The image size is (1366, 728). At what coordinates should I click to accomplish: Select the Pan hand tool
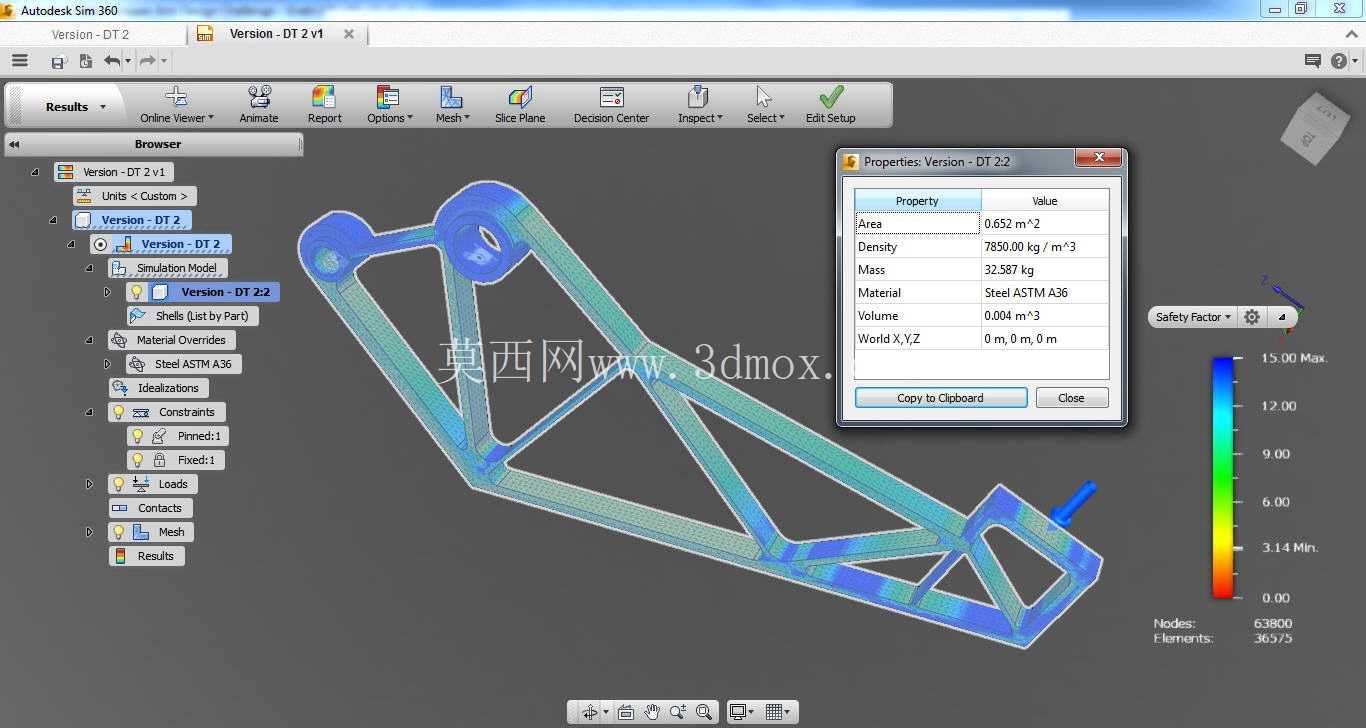(x=652, y=712)
